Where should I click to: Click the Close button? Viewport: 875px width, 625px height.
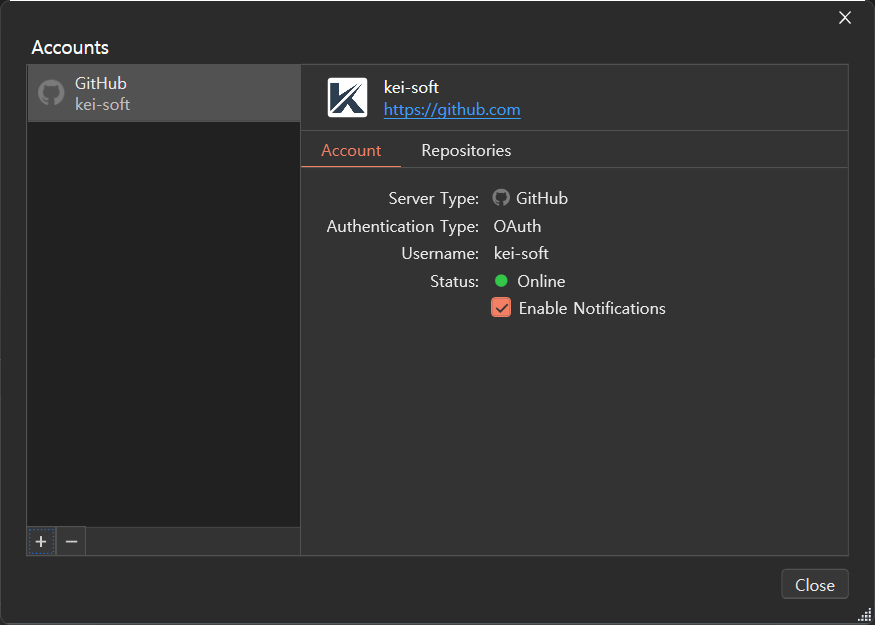pos(815,584)
